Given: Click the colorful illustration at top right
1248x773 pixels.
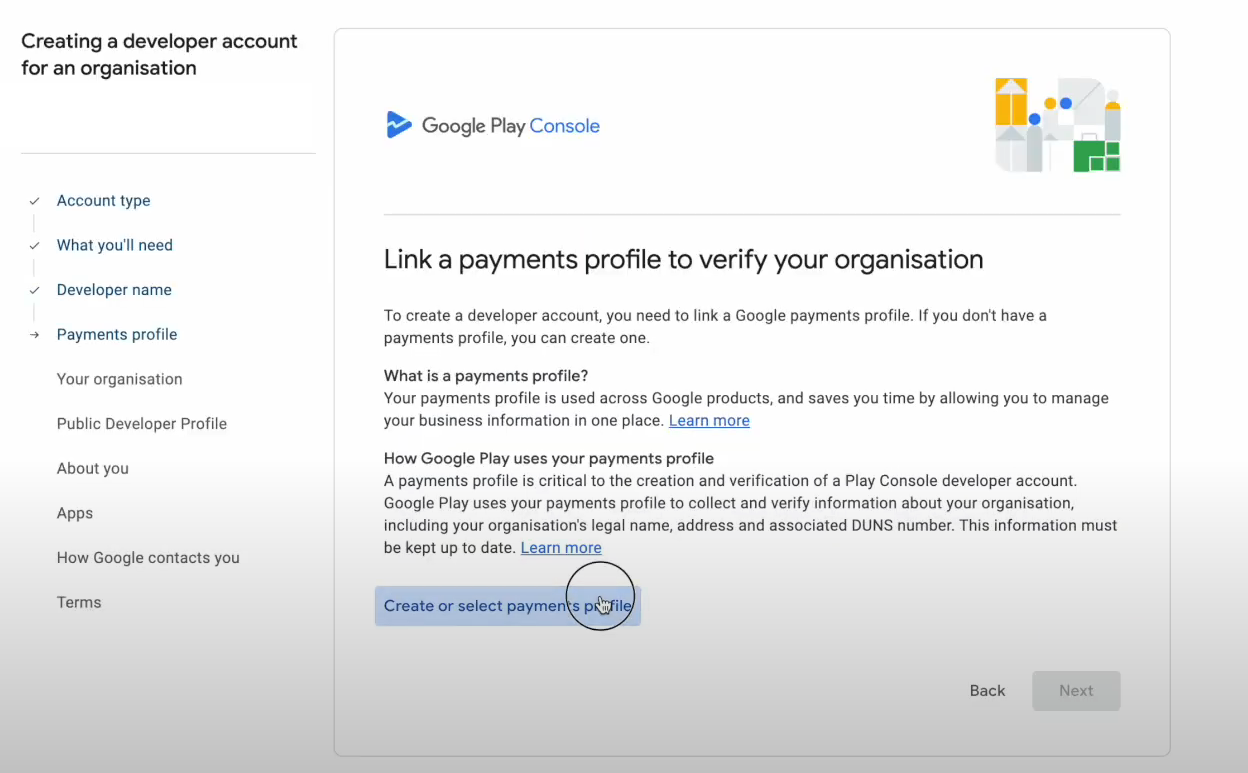Looking at the screenshot, I should (x=1057, y=125).
